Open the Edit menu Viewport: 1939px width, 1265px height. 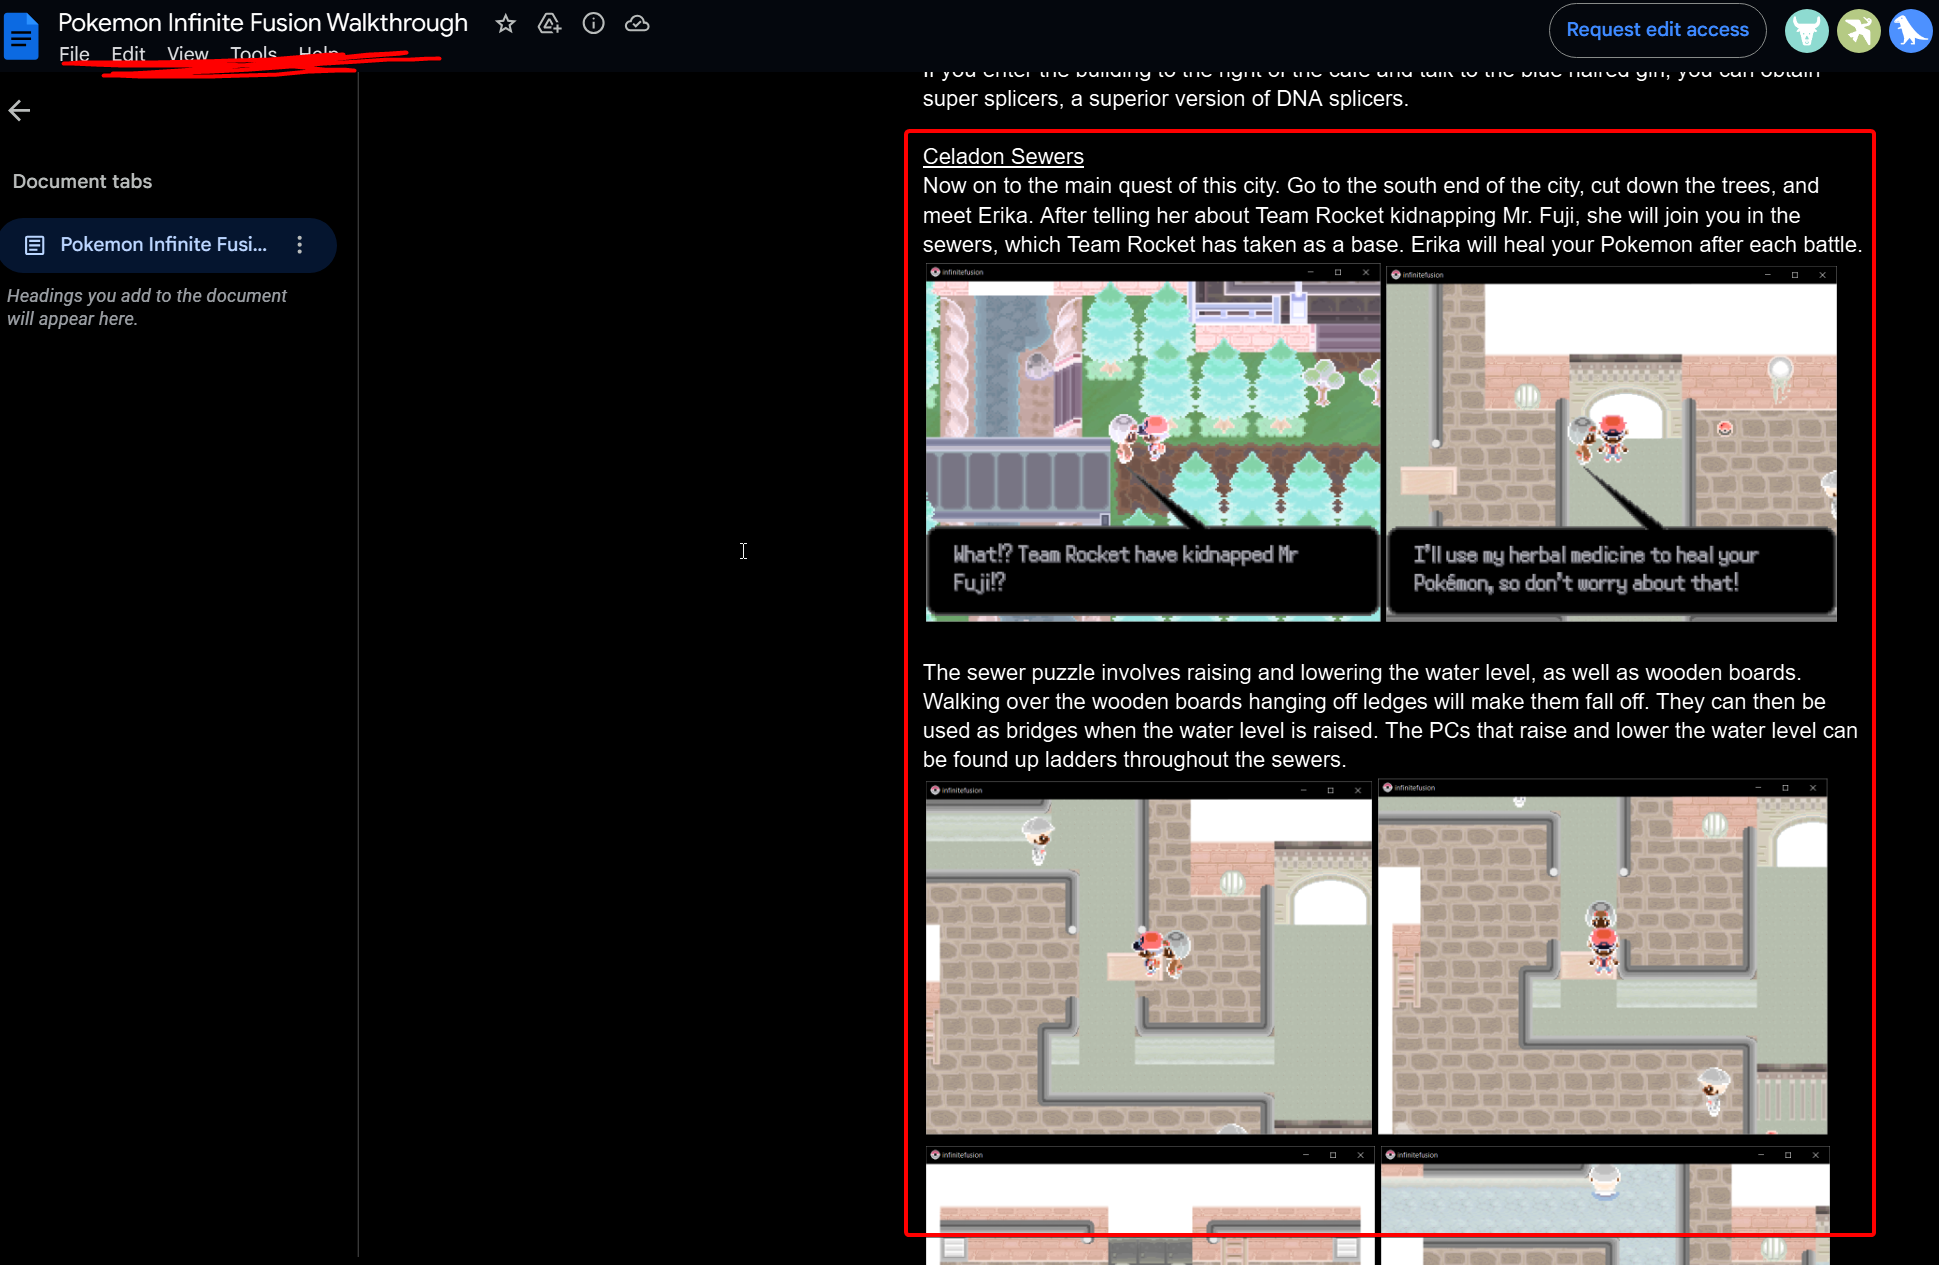(x=128, y=54)
